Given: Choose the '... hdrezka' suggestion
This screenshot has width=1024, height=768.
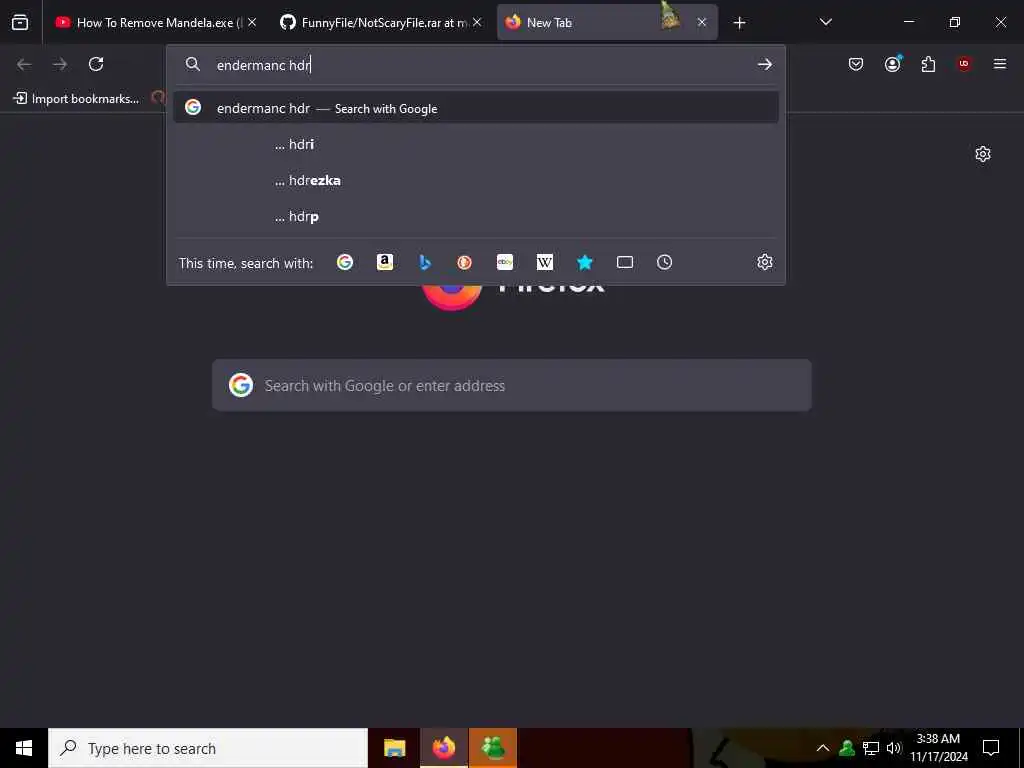Looking at the screenshot, I should pos(476,180).
